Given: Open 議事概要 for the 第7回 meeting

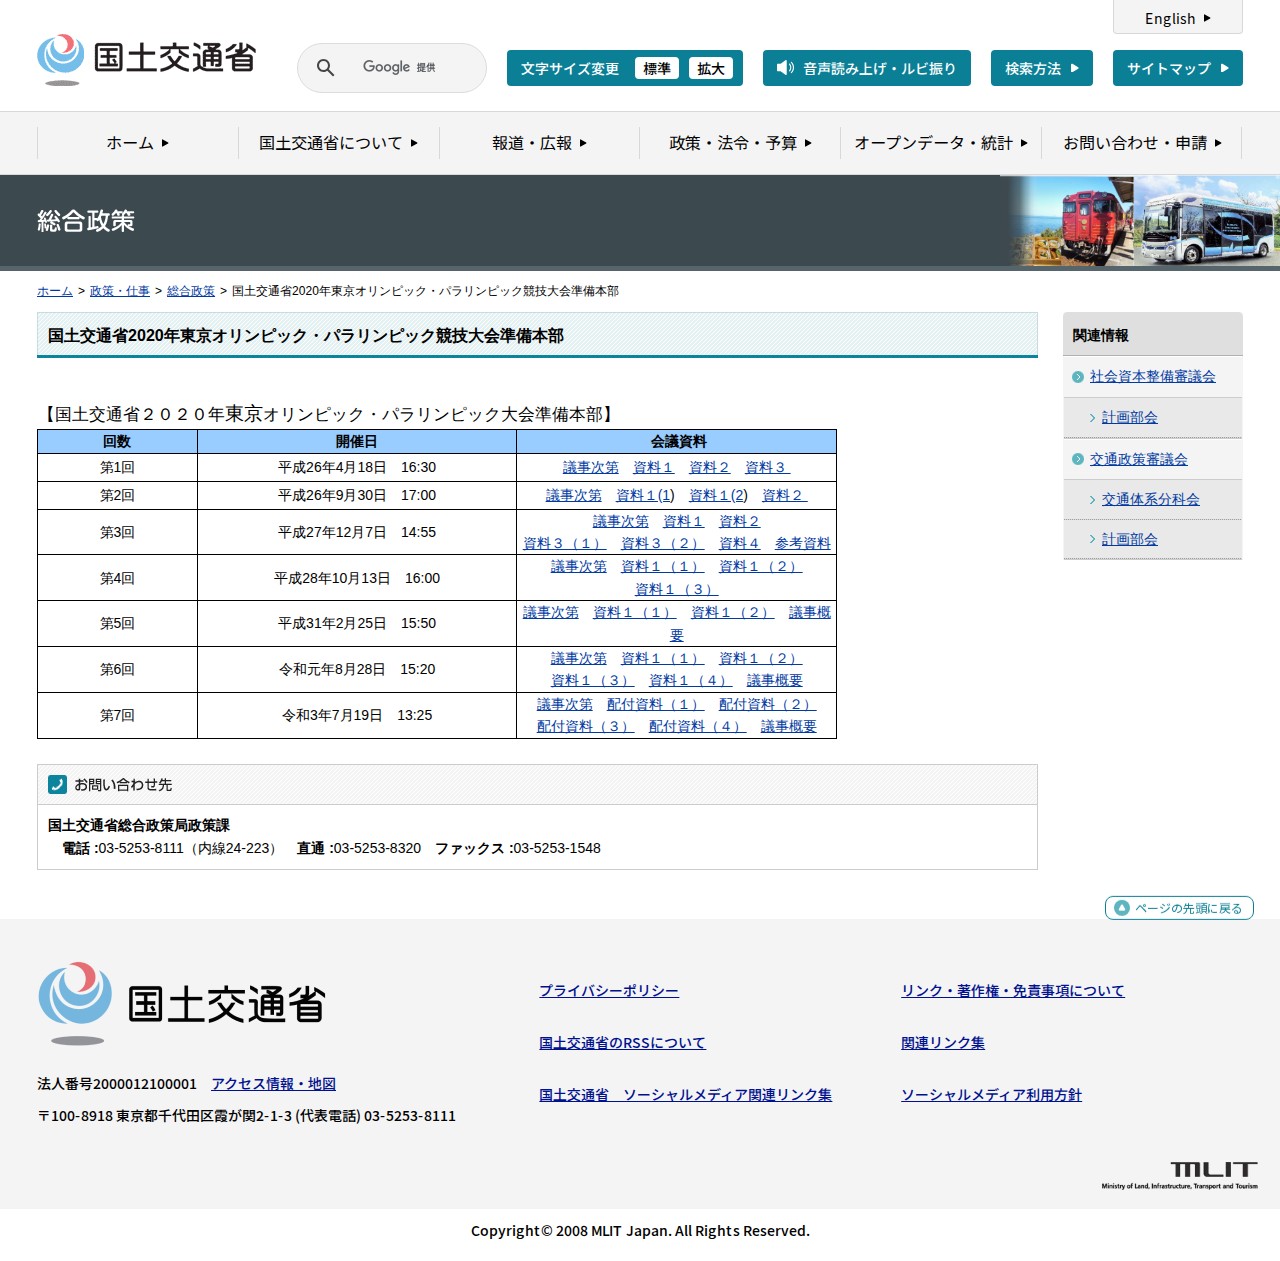Looking at the screenshot, I should point(789,726).
